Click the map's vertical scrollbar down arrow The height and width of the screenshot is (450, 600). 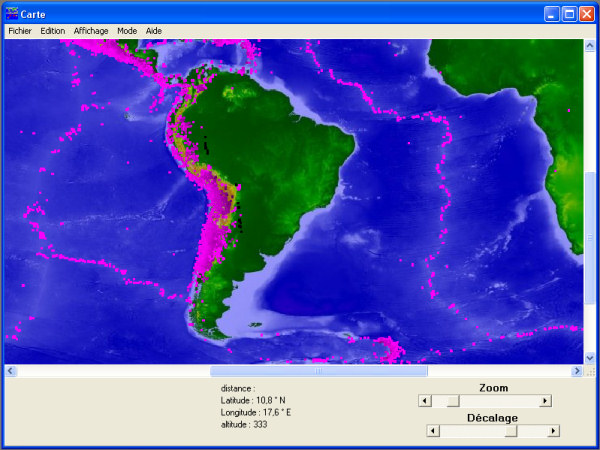coord(589,358)
